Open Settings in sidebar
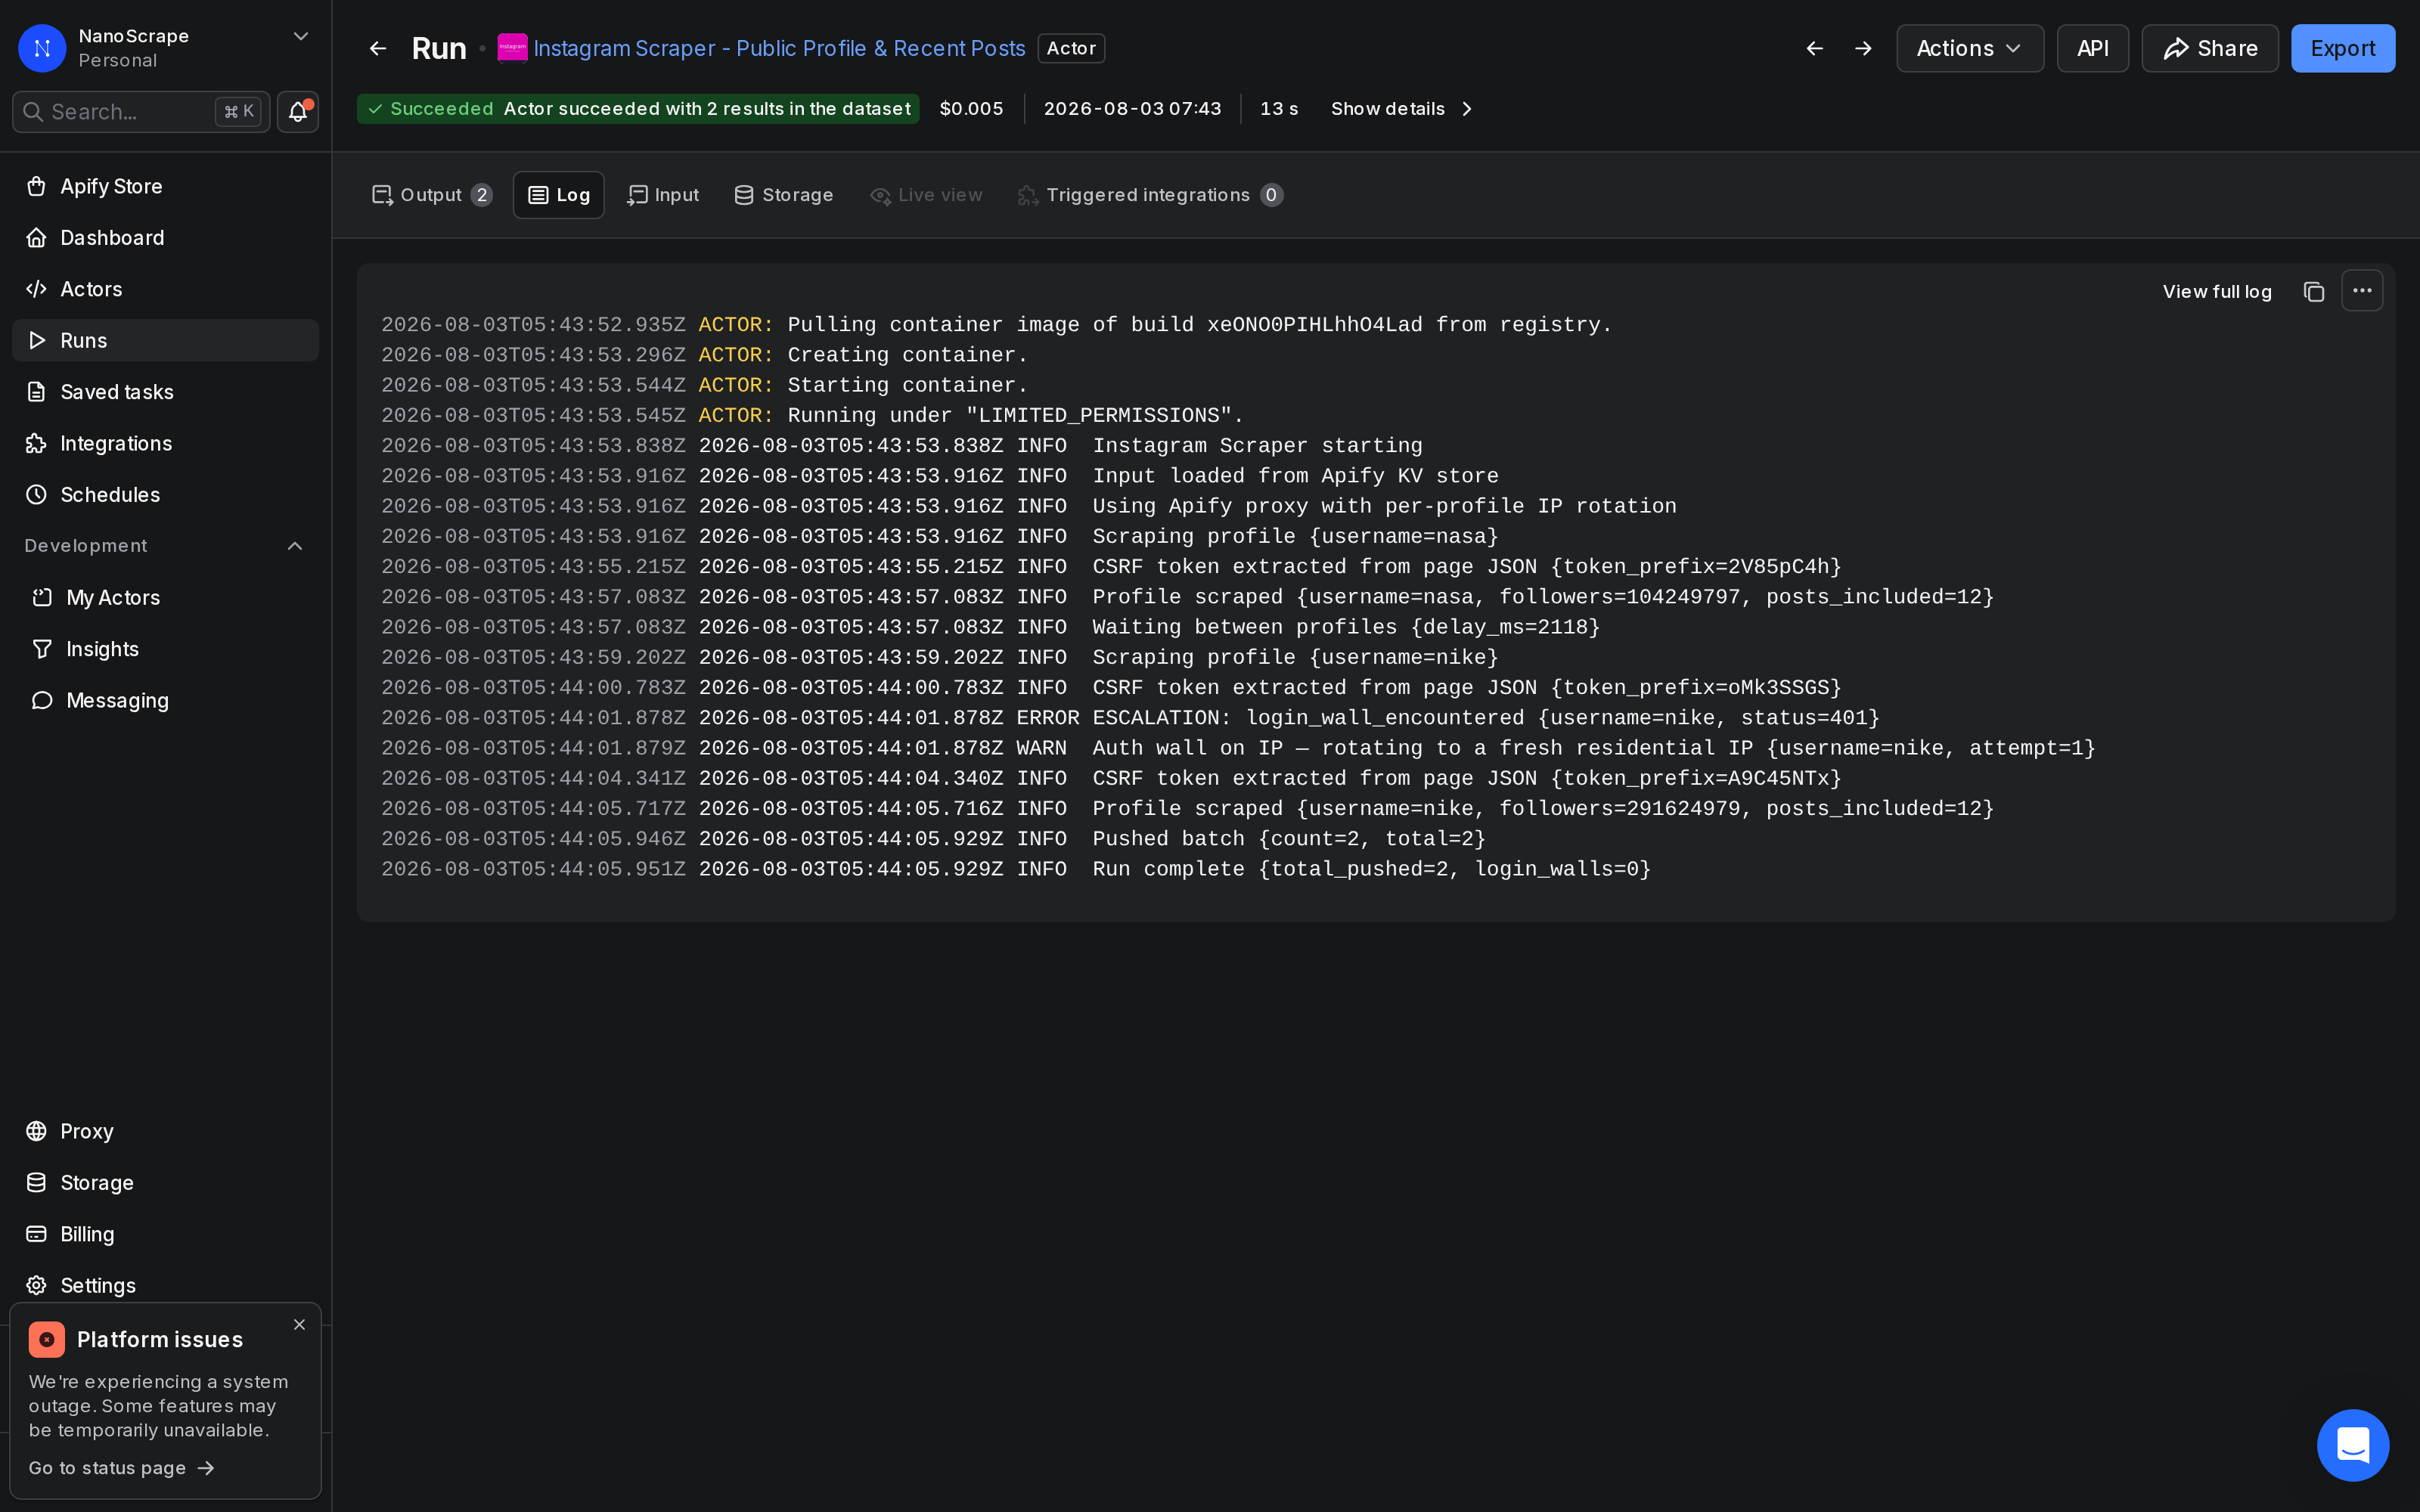 166,1285
